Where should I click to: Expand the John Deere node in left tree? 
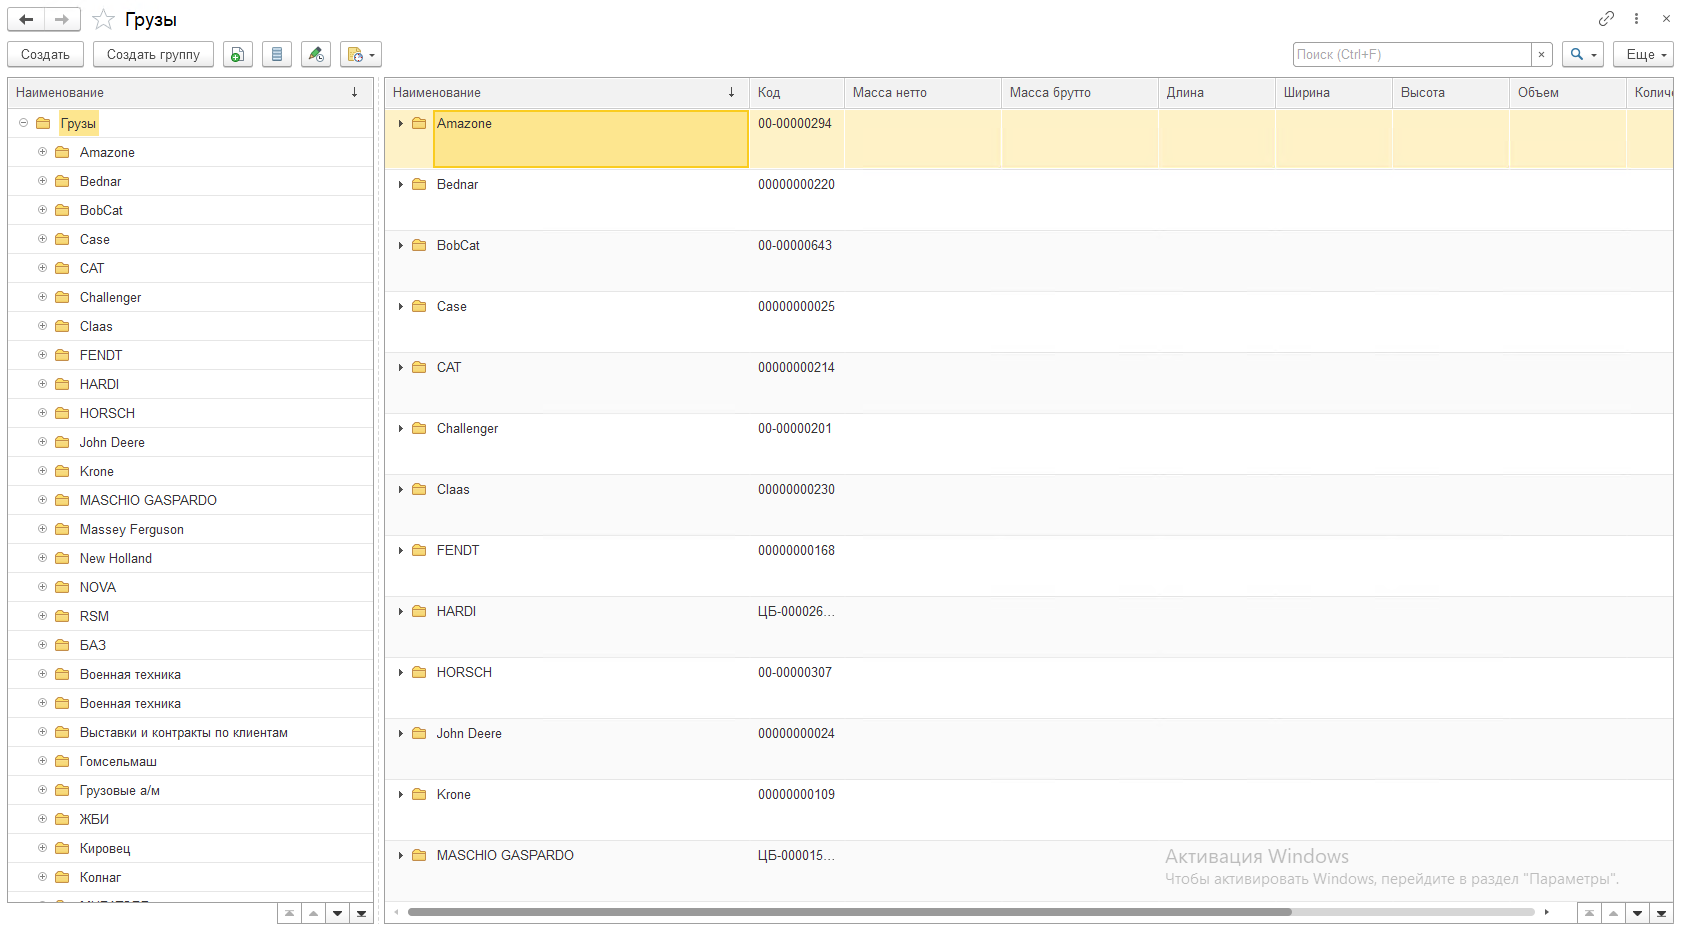(x=42, y=442)
